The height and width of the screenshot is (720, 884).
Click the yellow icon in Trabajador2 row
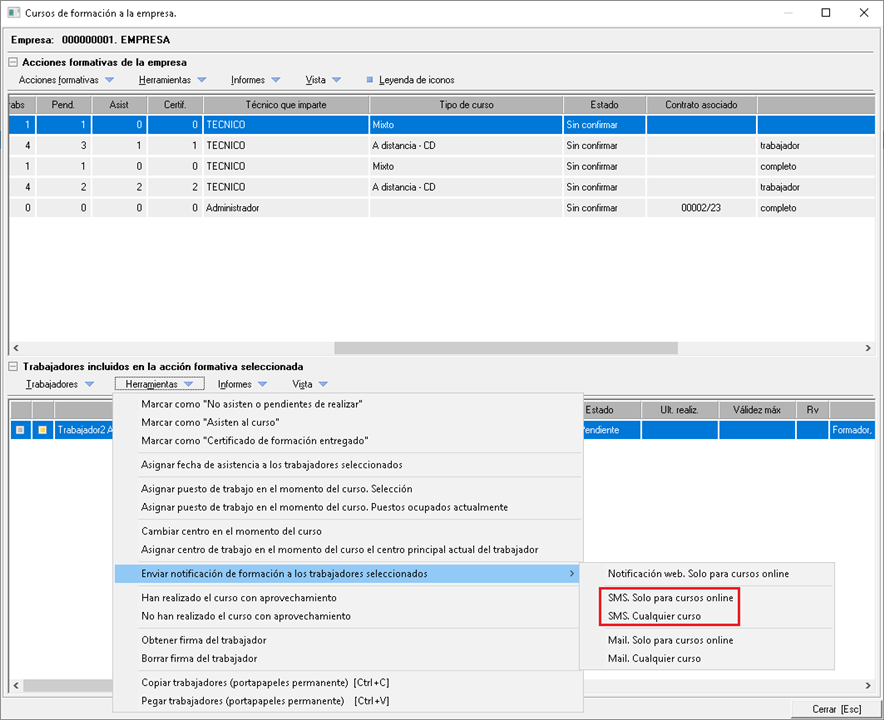[43, 430]
